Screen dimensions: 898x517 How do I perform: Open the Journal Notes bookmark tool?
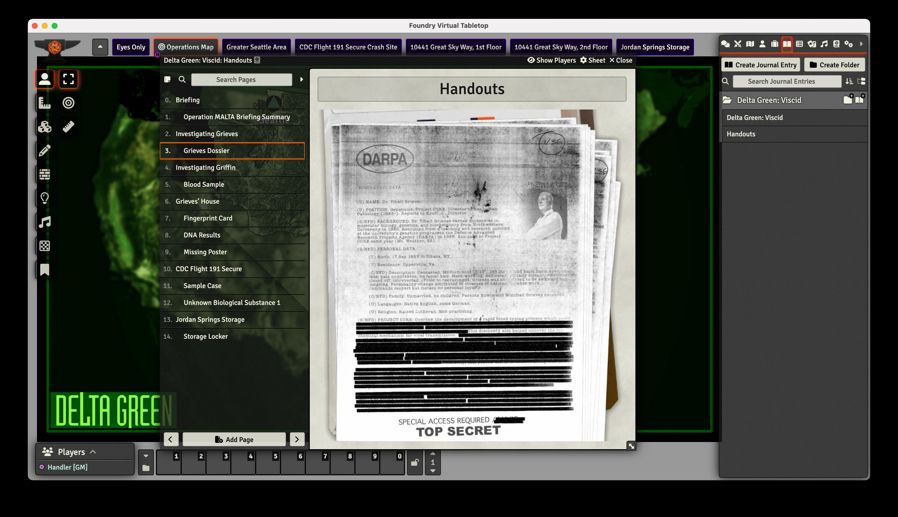pos(44,270)
